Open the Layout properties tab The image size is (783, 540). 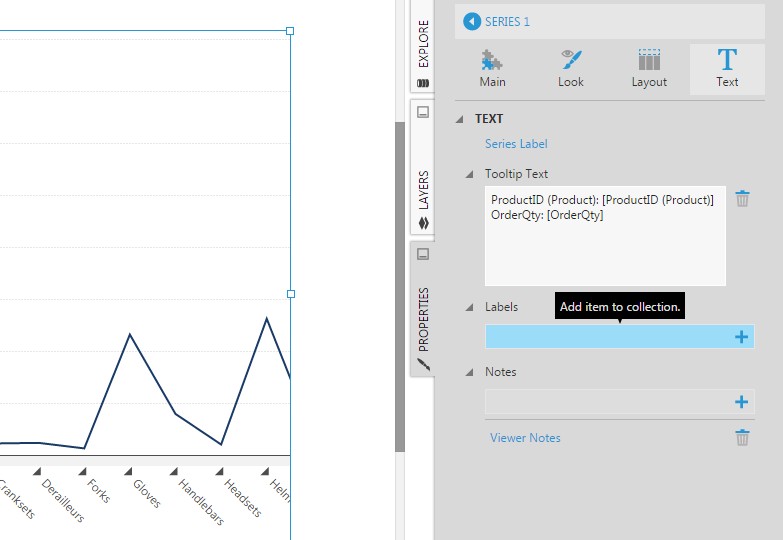pos(649,69)
